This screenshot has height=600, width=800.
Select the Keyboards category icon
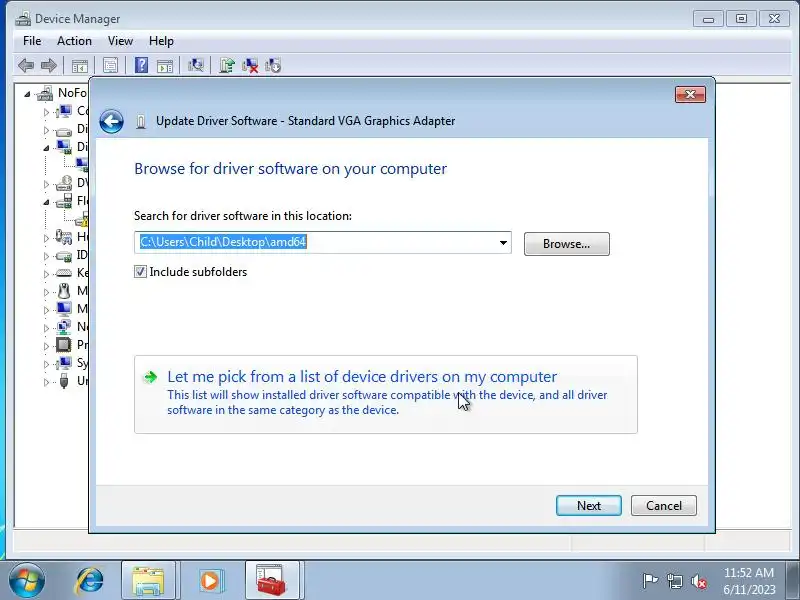(x=64, y=273)
